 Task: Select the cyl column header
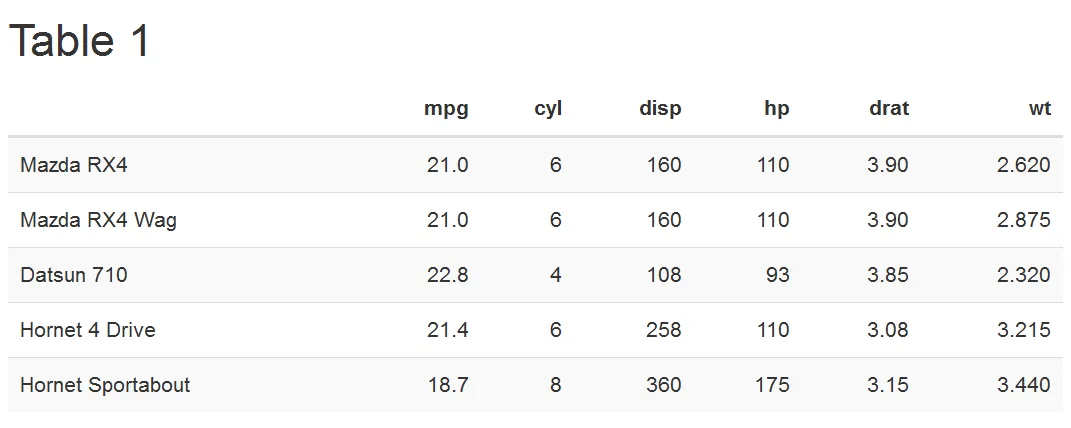548,108
